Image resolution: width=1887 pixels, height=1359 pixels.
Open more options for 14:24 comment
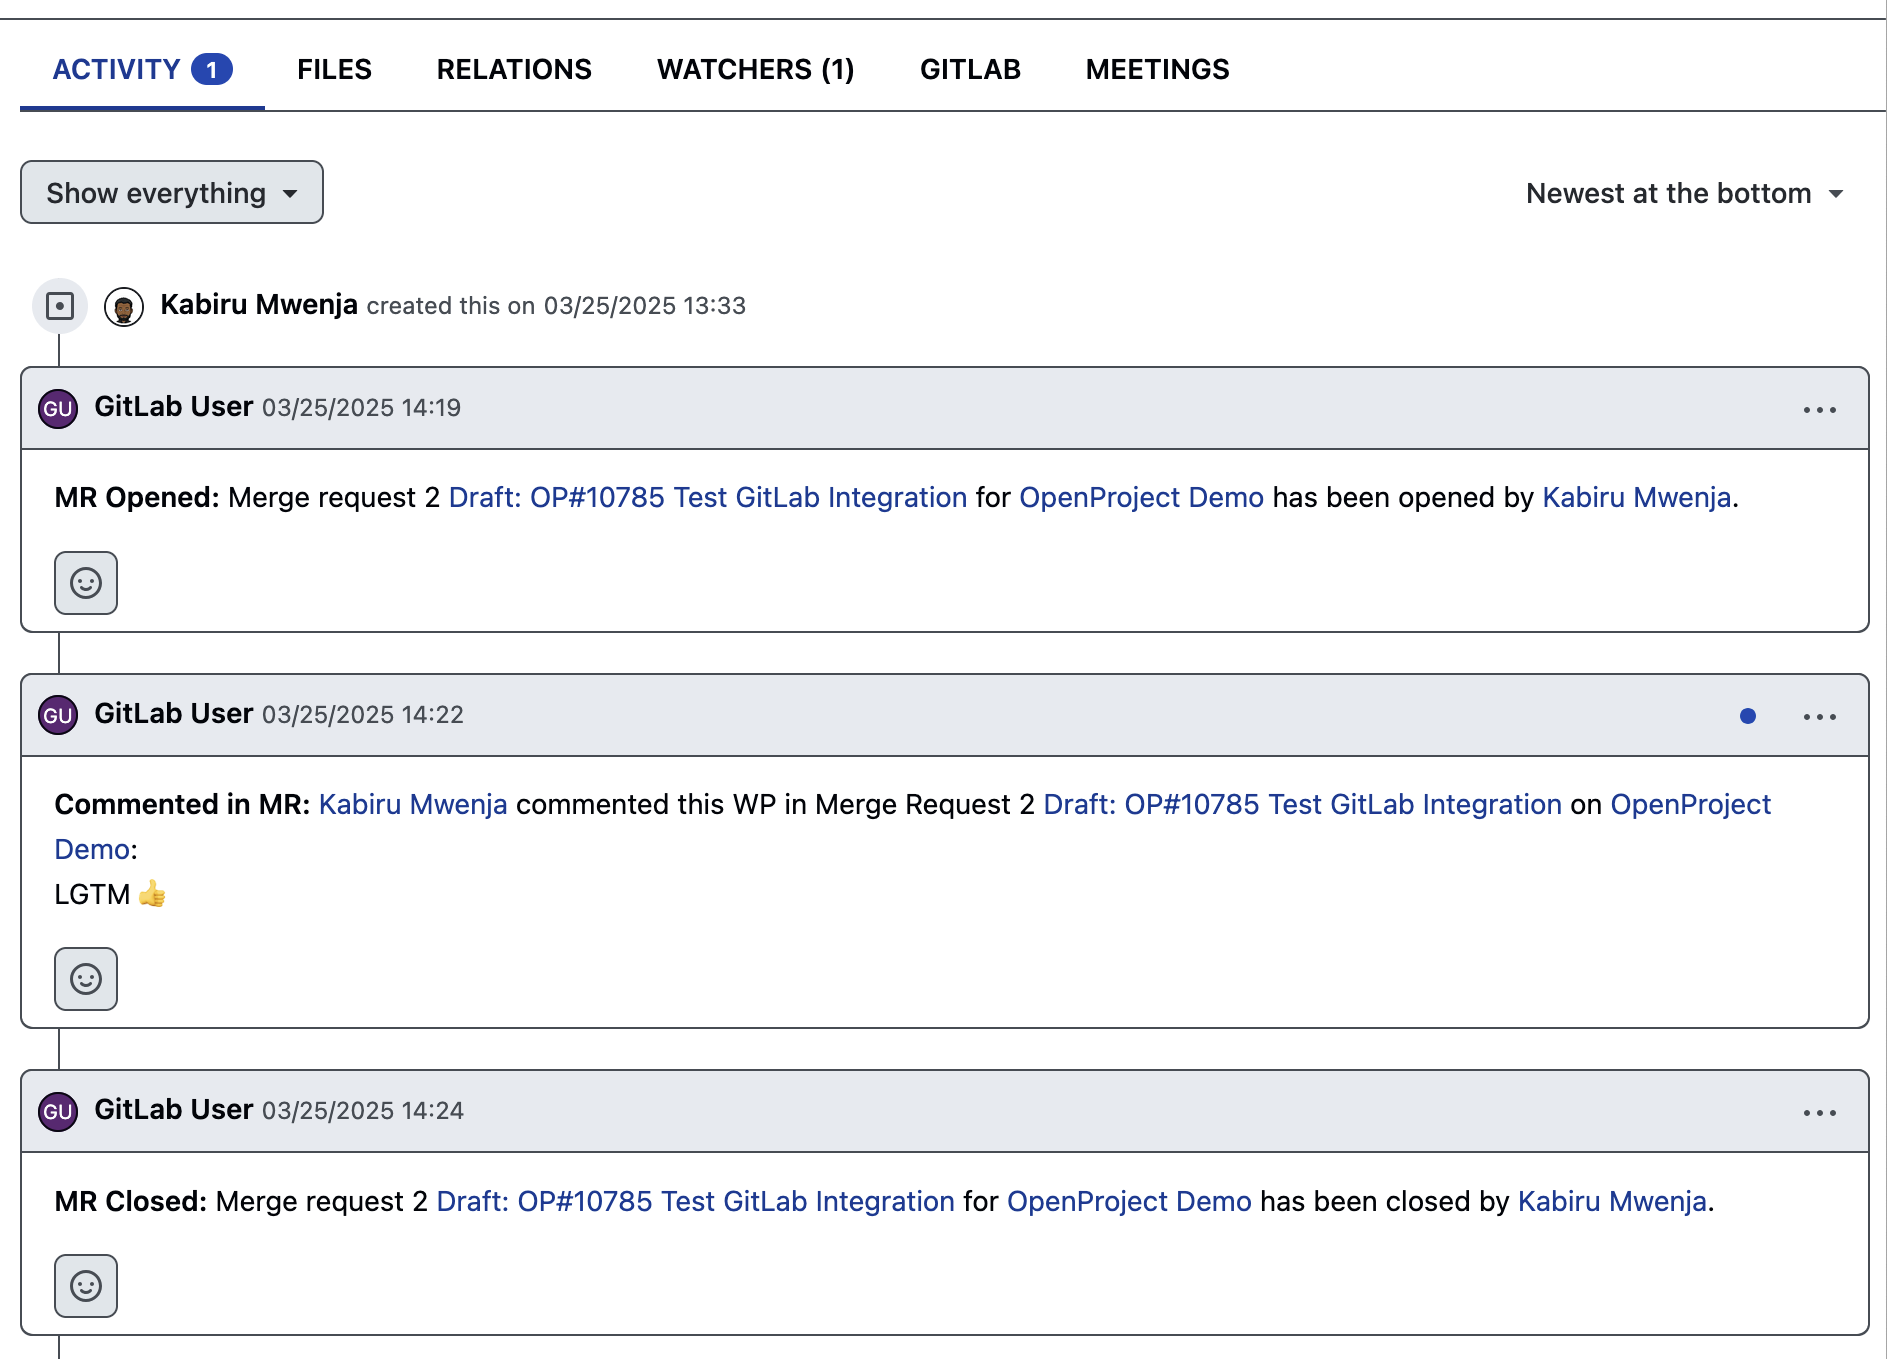1819,1113
